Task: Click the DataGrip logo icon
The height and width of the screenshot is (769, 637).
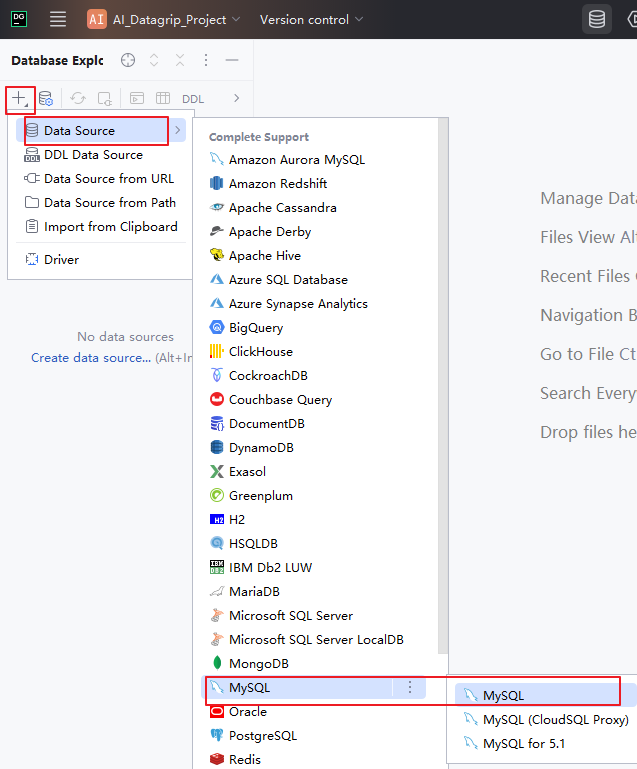Action: point(19,20)
